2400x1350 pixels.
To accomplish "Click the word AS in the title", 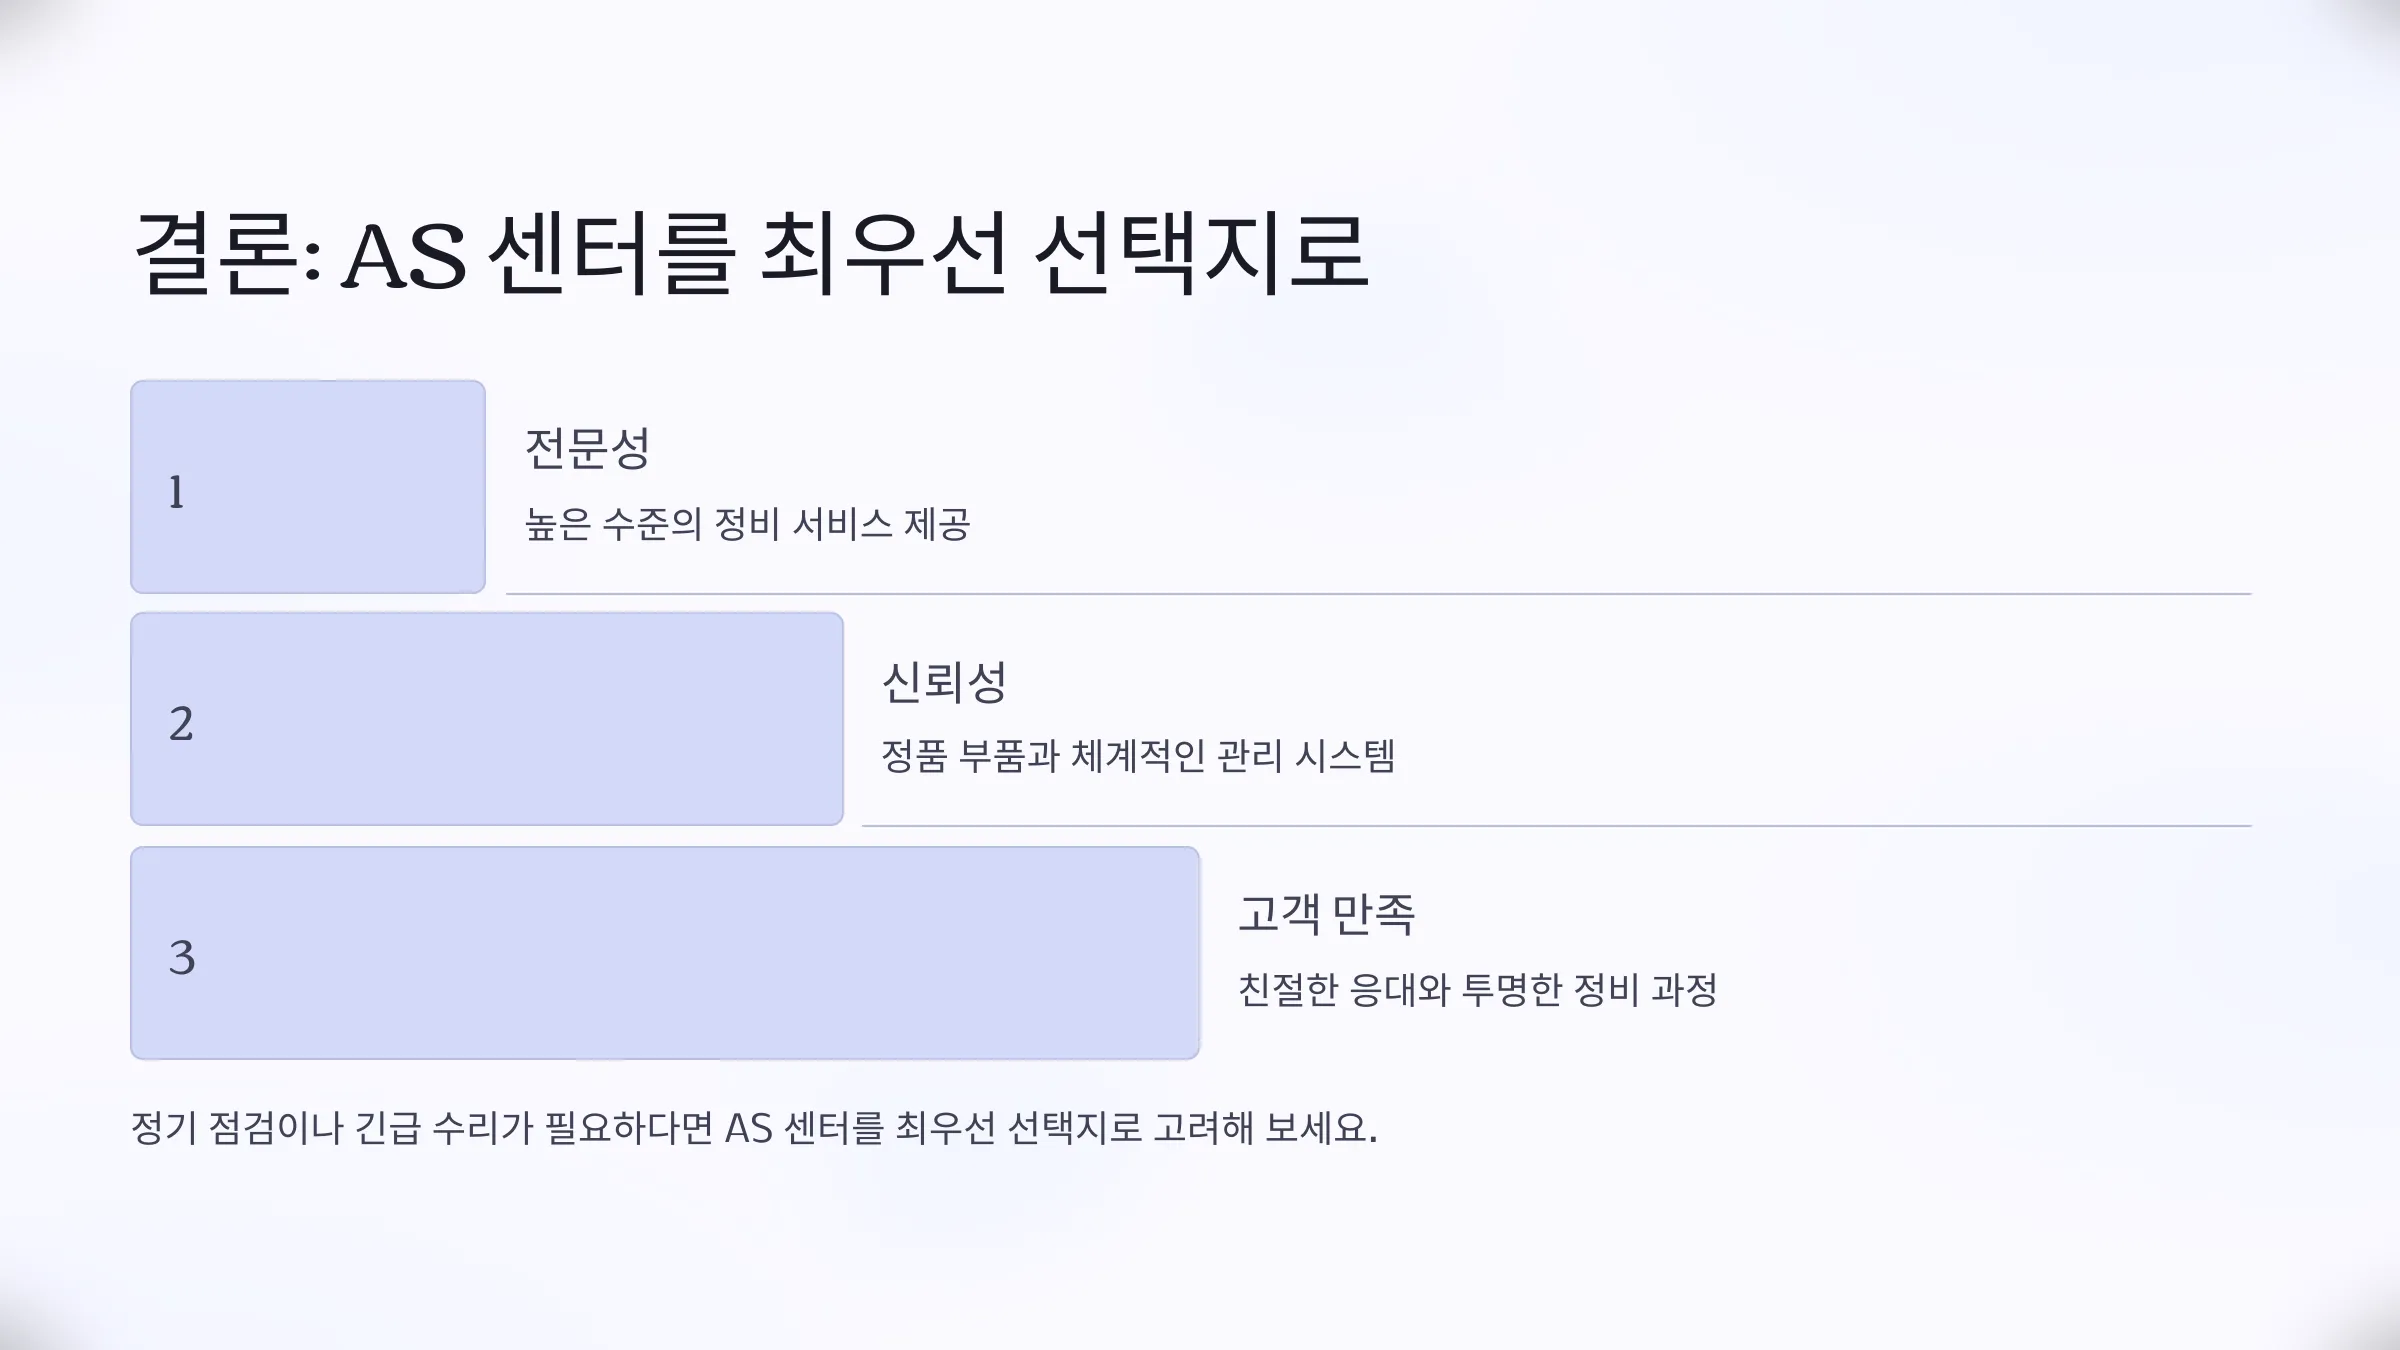I will (x=405, y=256).
